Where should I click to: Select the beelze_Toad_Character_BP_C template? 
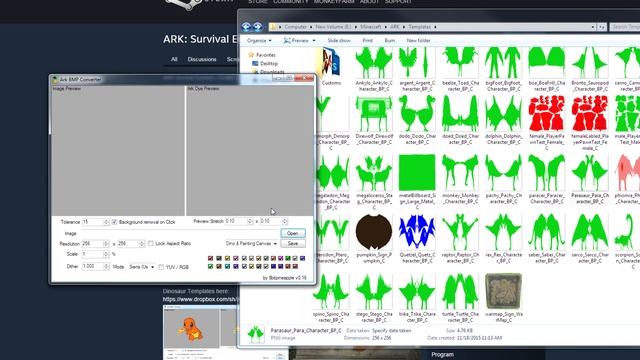click(x=460, y=69)
